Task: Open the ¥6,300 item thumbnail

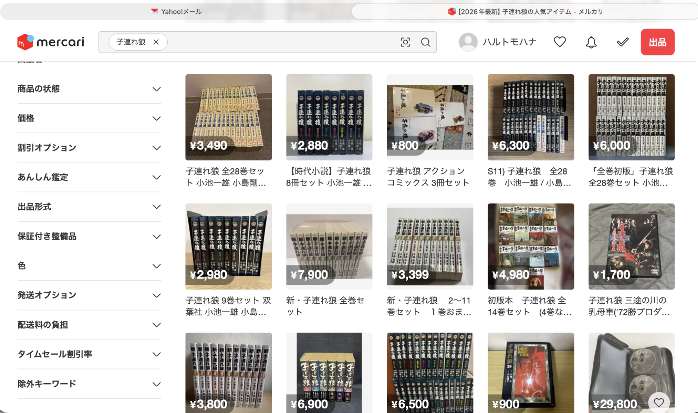Action: point(531,117)
